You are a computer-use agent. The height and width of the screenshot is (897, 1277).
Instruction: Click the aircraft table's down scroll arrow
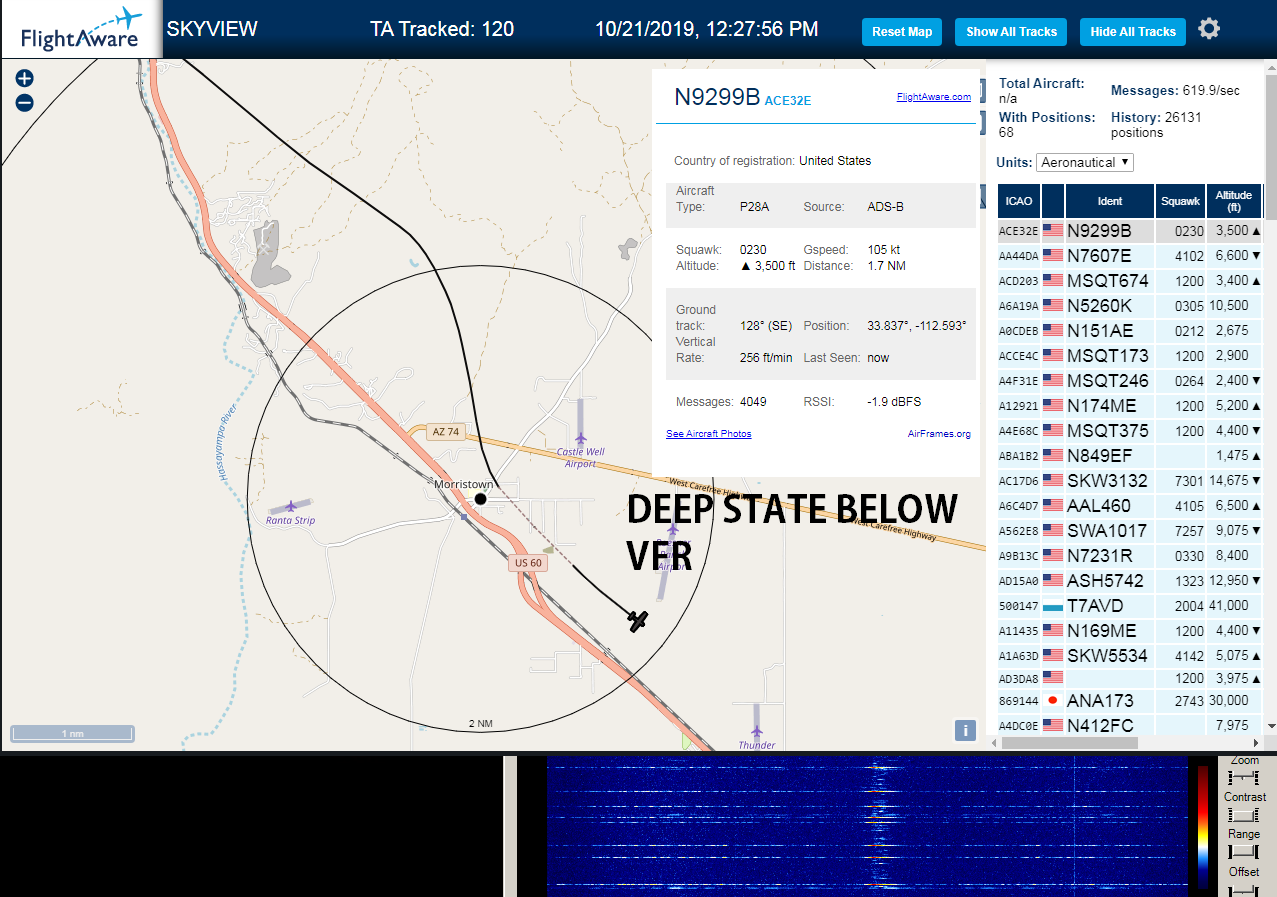(1271, 726)
